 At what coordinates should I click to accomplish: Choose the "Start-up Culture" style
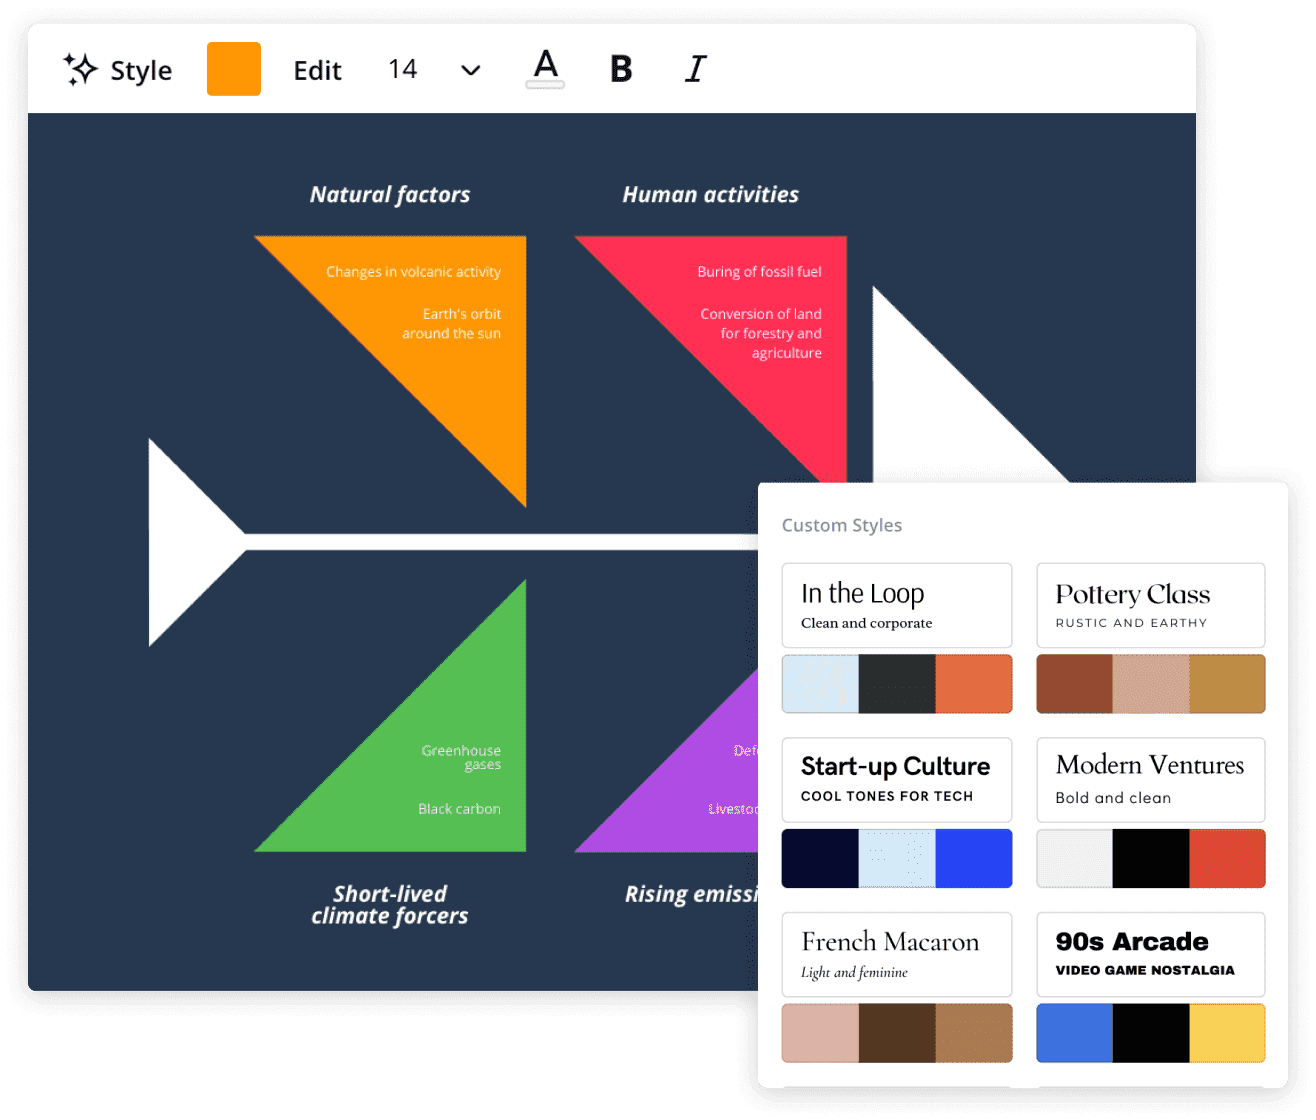pyautogui.click(x=896, y=779)
